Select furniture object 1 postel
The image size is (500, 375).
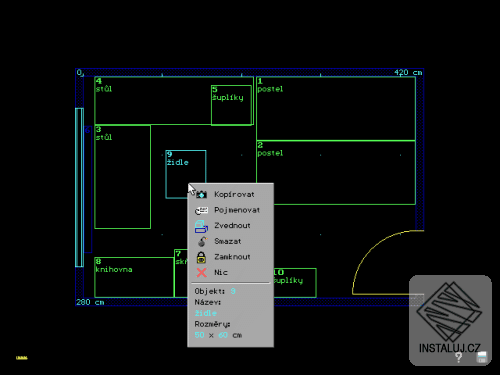336,109
